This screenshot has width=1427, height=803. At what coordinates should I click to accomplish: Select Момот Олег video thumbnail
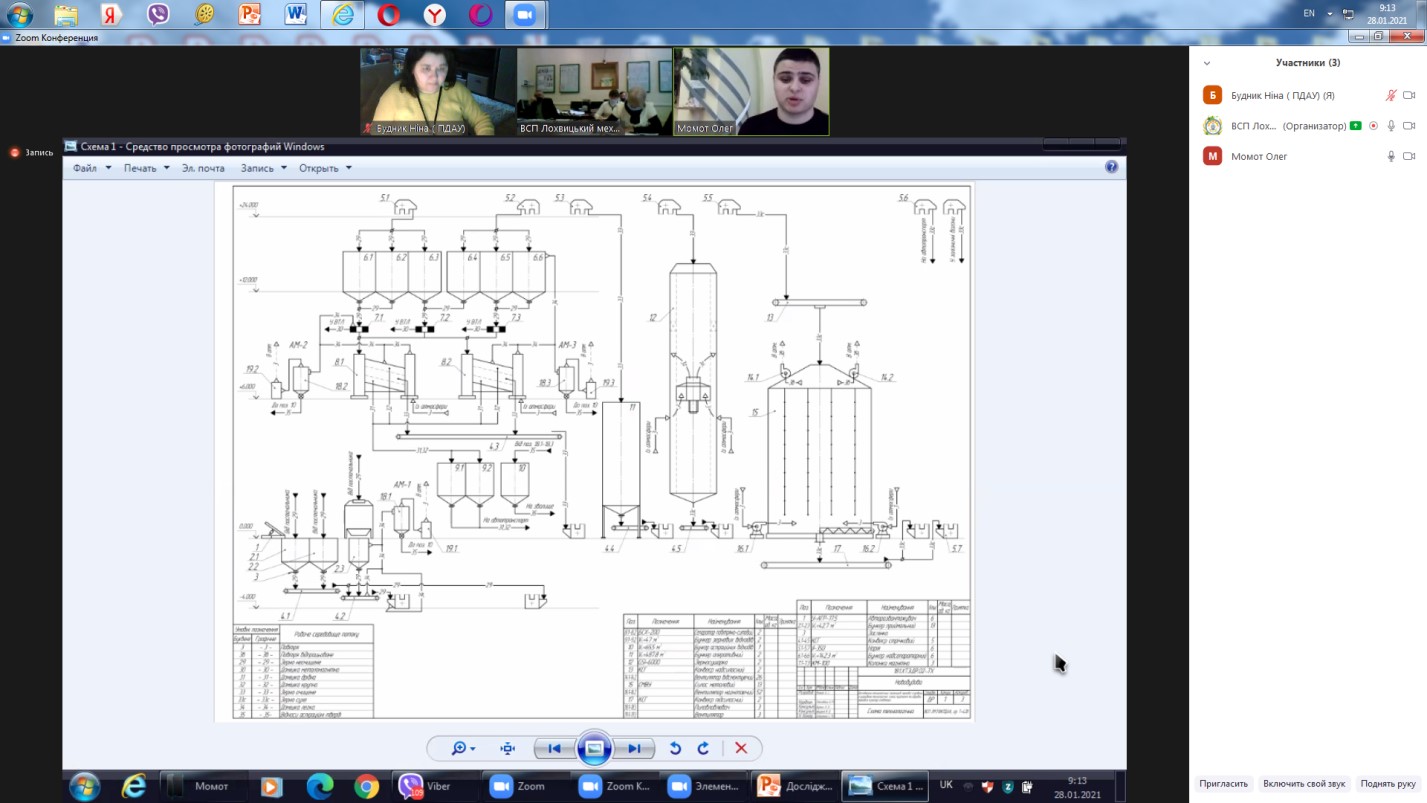coord(751,91)
